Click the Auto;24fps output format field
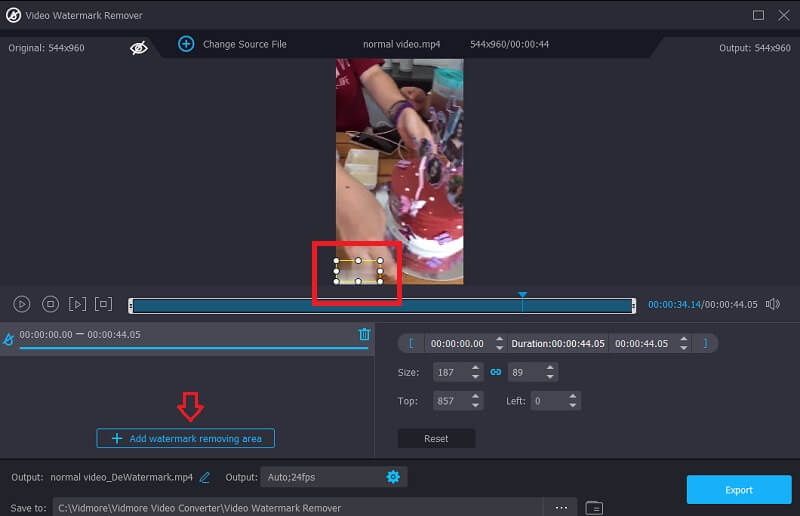This screenshot has height=516, width=800. [x=320, y=477]
